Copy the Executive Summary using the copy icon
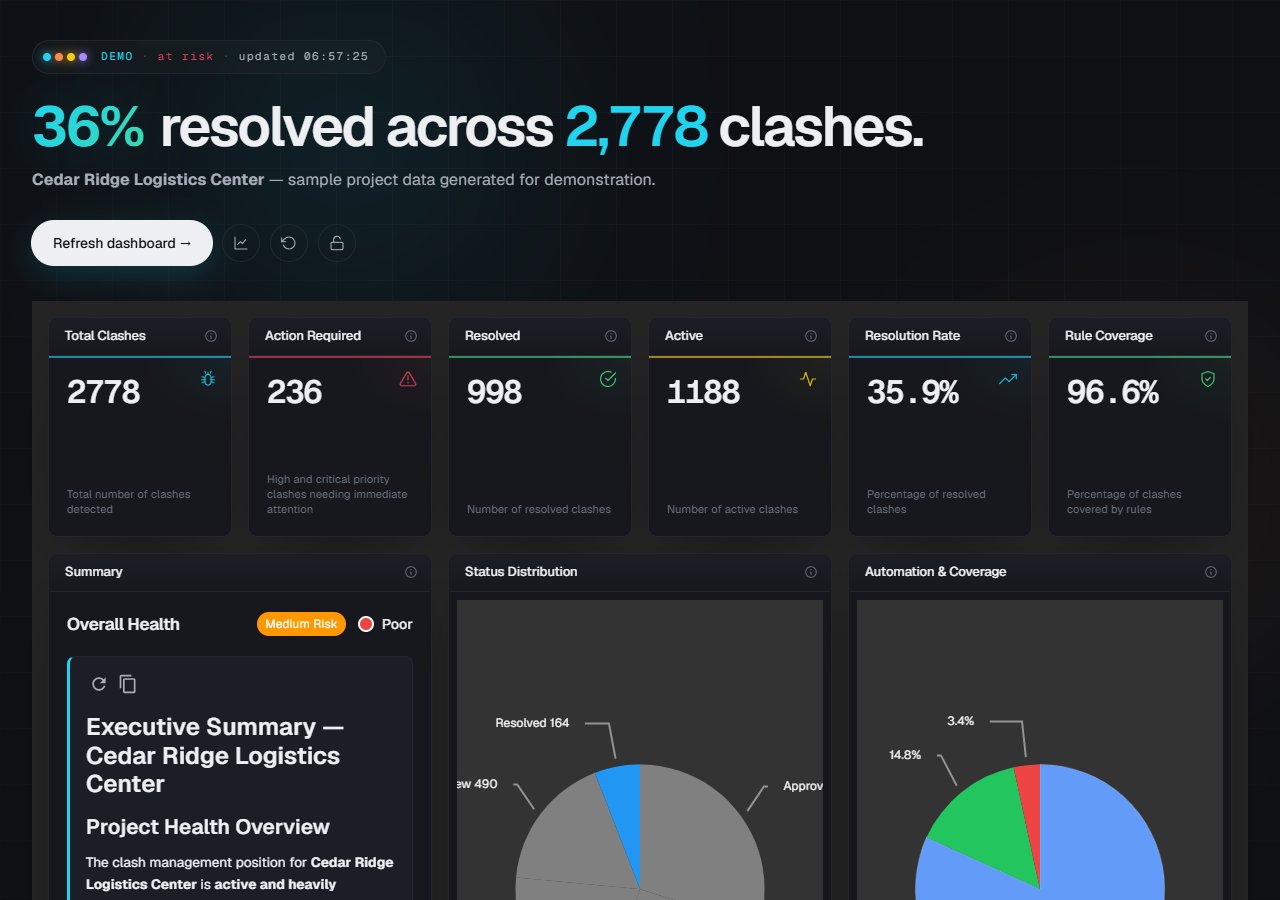The height and width of the screenshot is (900, 1280). (x=128, y=684)
